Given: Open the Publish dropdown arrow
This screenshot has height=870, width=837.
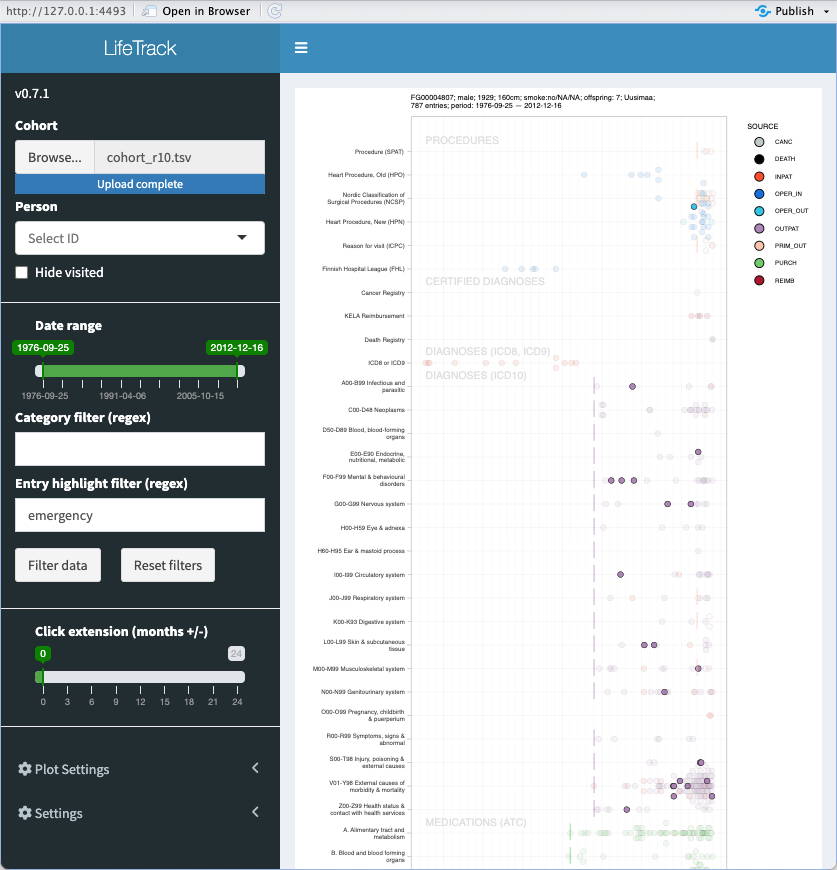Looking at the screenshot, I should click(x=826, y=11).
